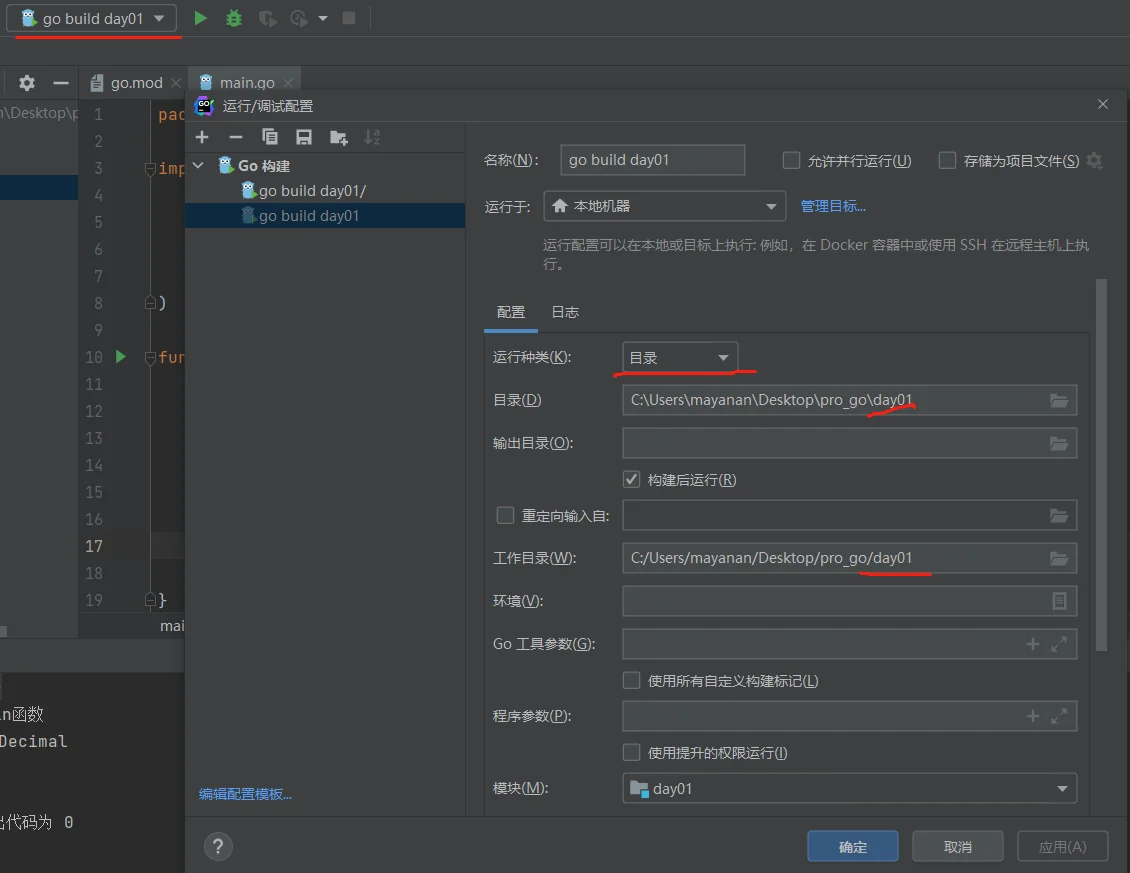Open the run kind dropdown
Screen dimensions: 1130x873
(x=680, y=358)
